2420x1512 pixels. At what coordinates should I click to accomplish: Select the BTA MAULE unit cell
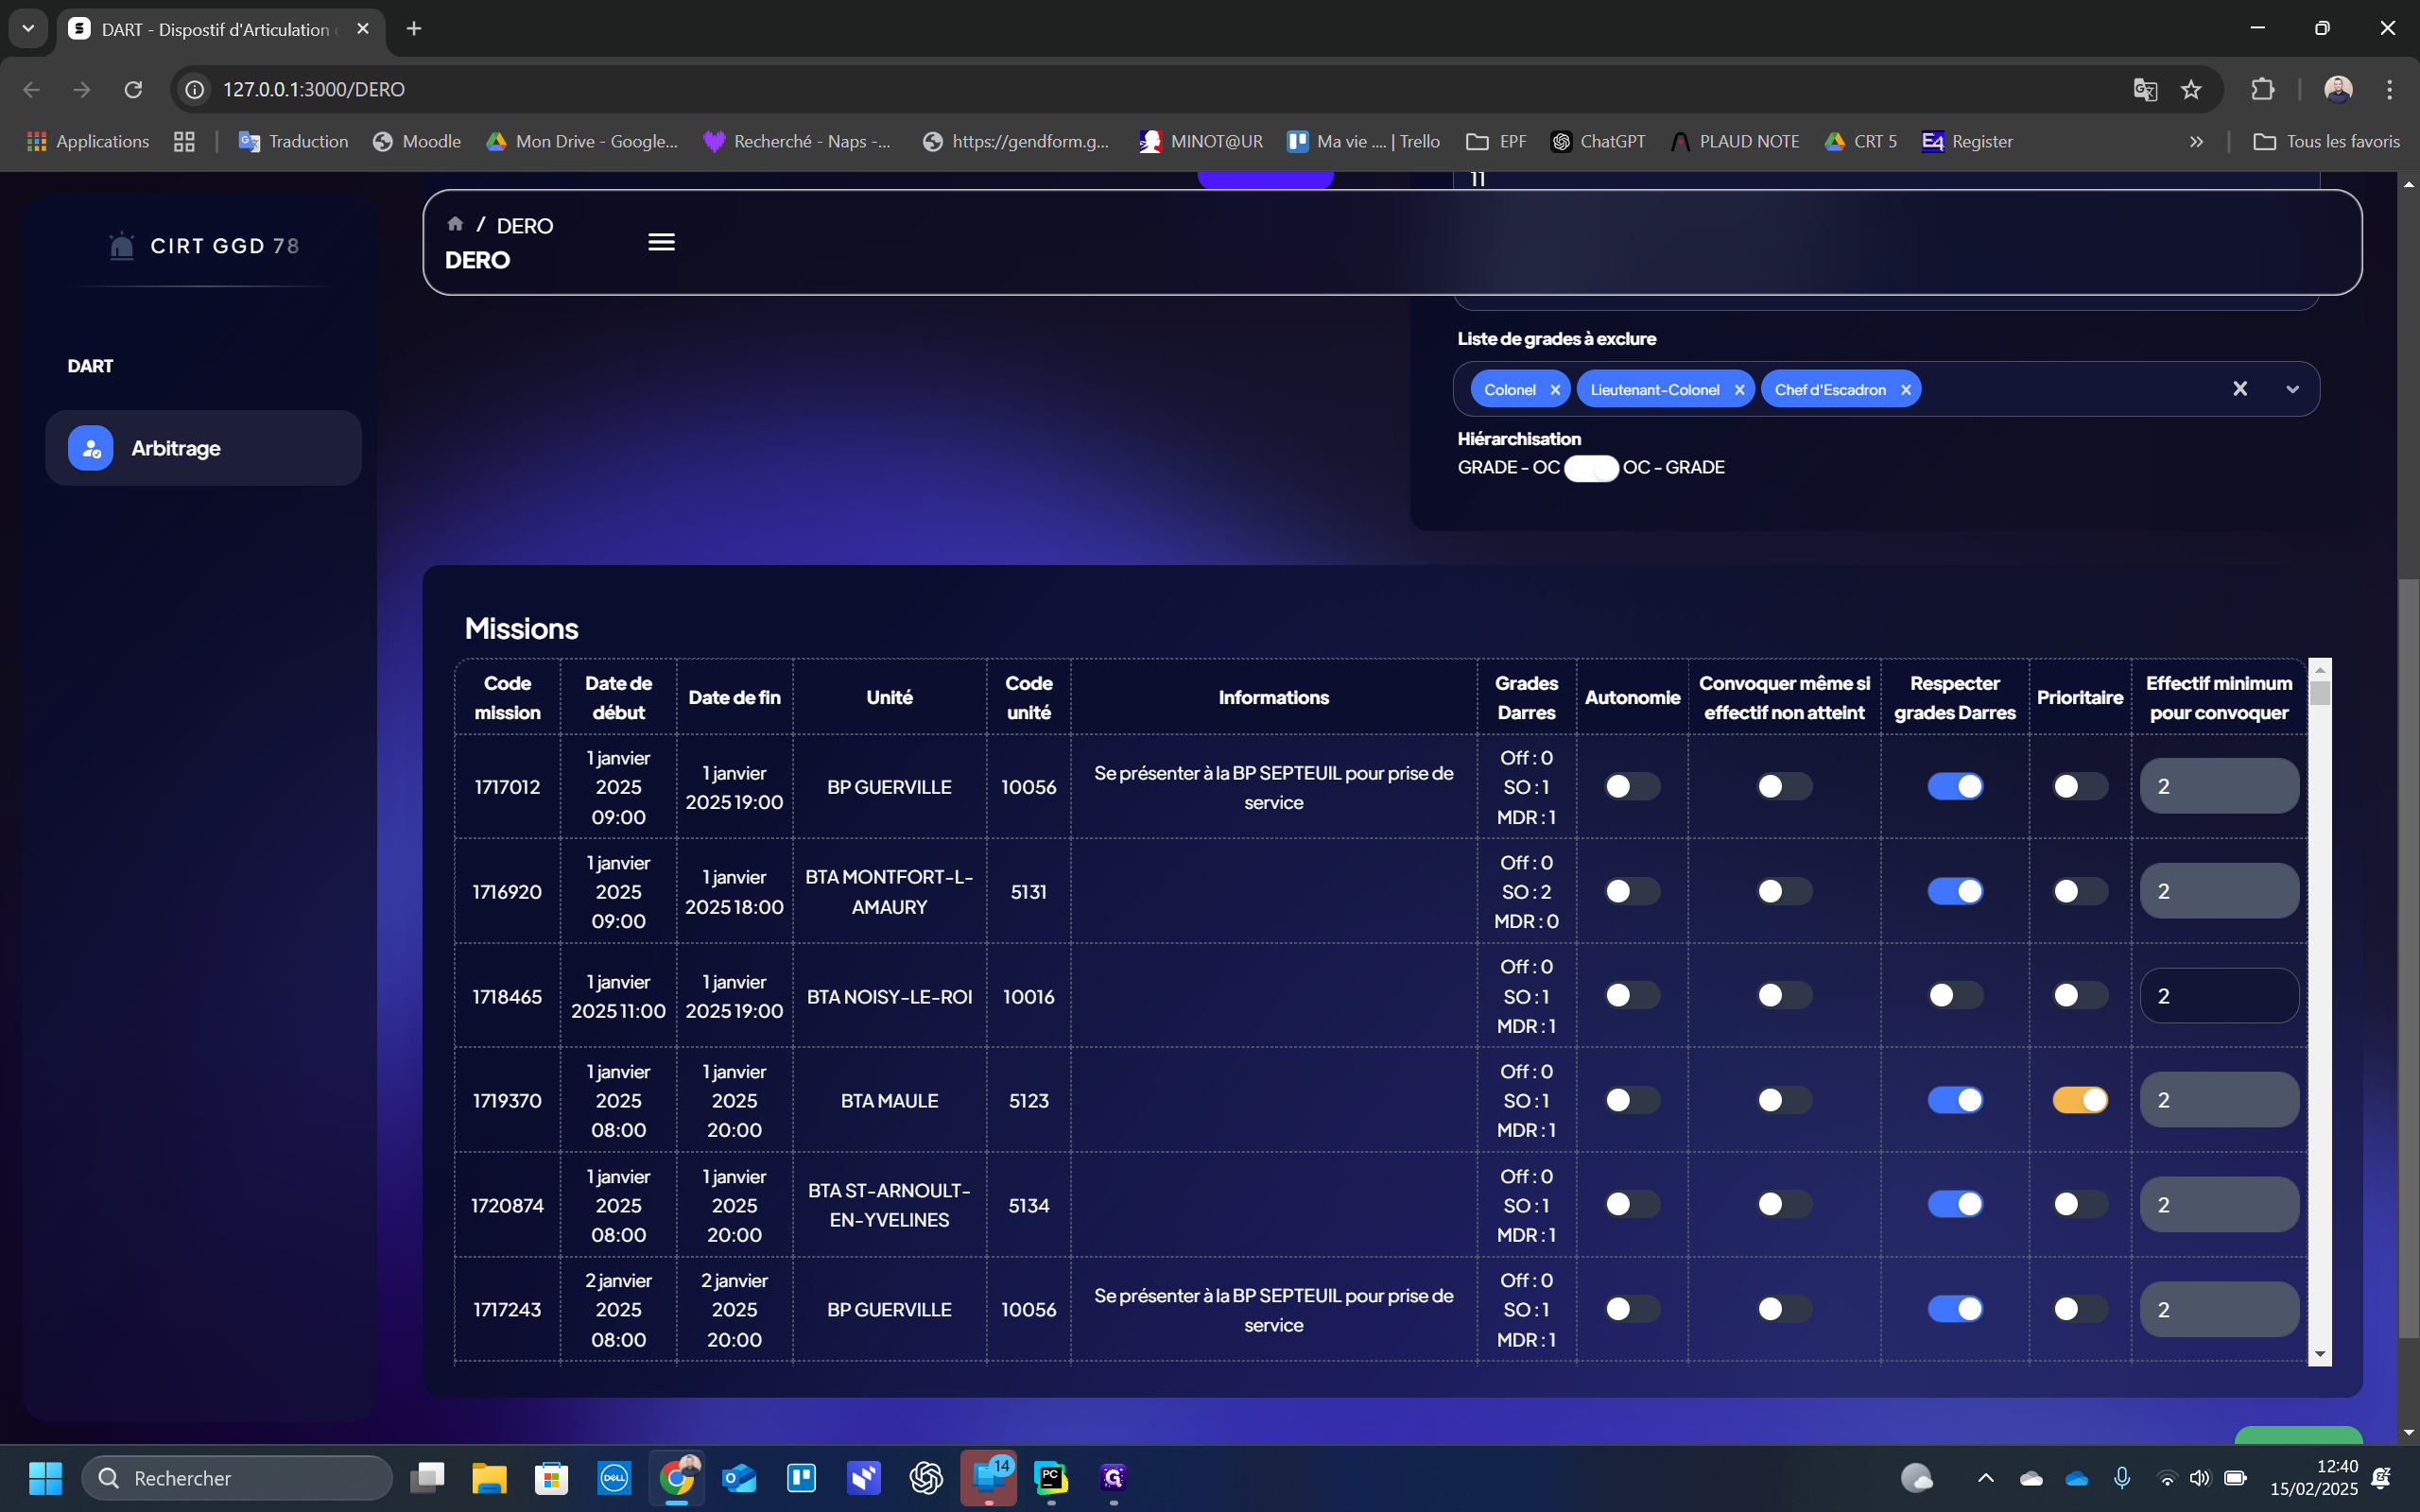pos(889,1101)
